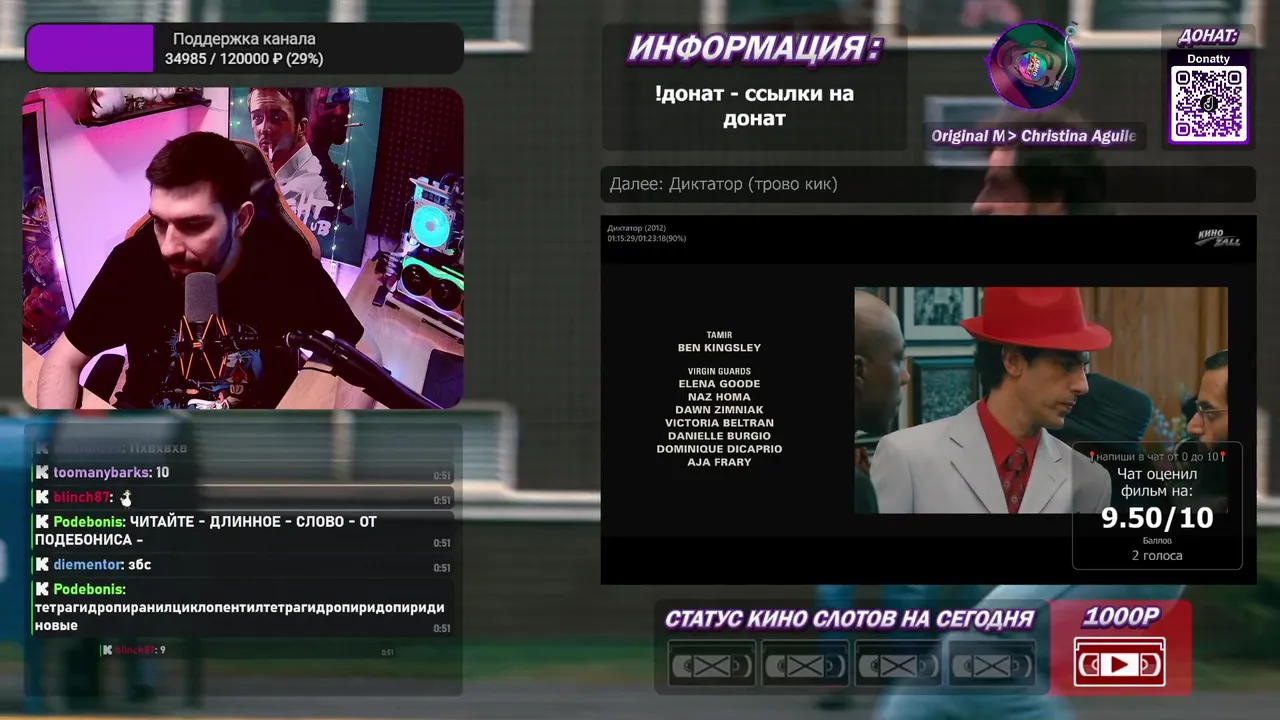This screenshot has height=720, width=1280.
Task: Click the 0:51 timestamp on toomanybarks row
Action: click(x=442, y=476)
